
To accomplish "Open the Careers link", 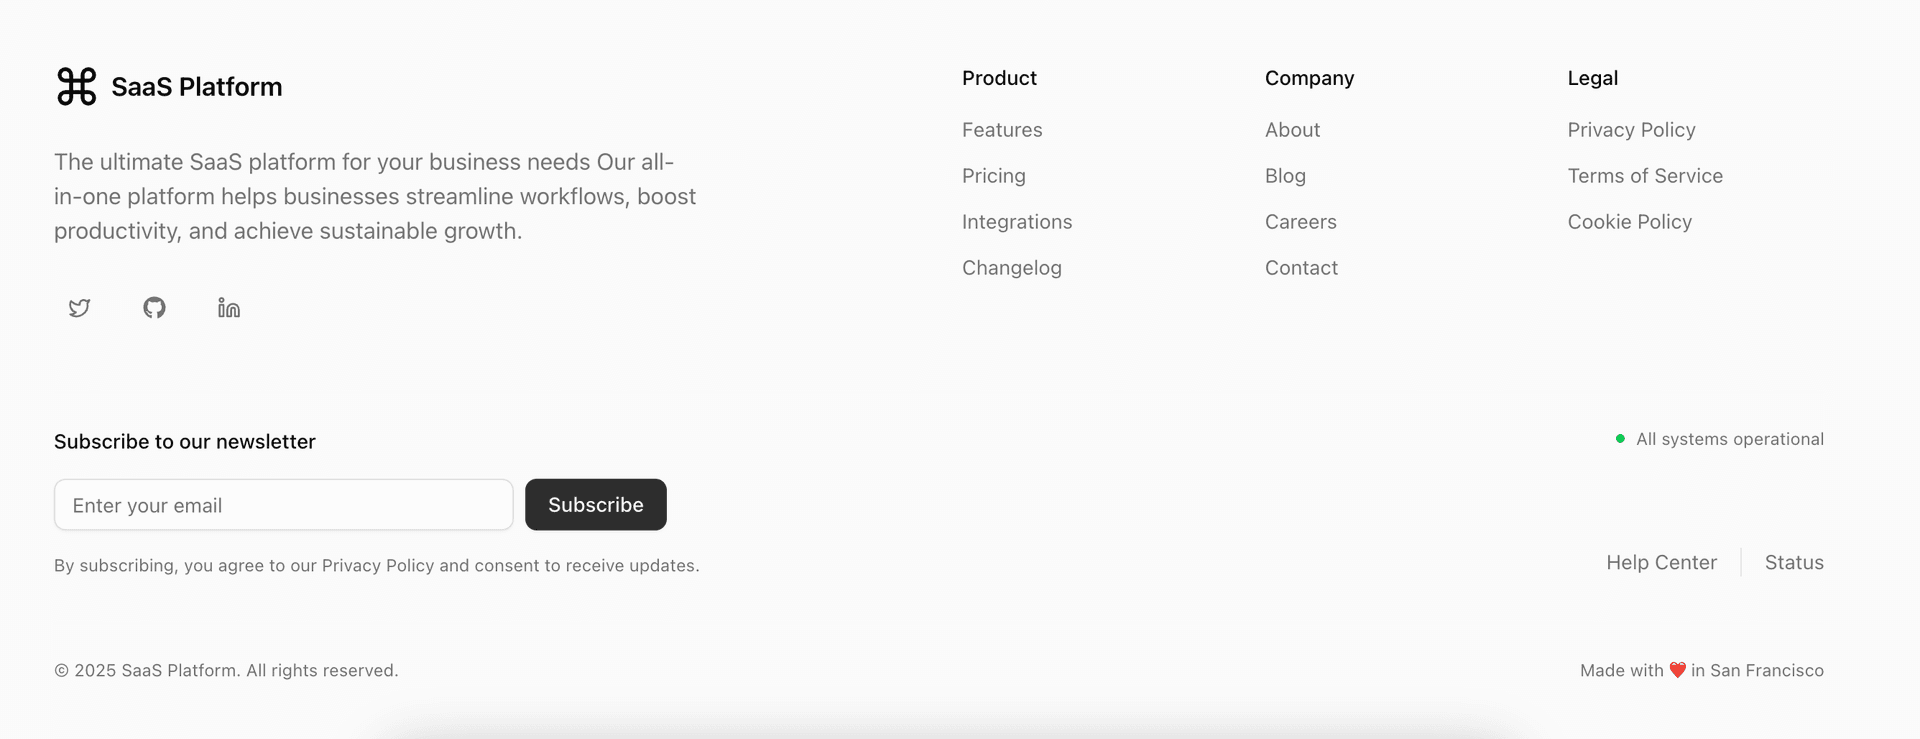I will (1300, 222).
